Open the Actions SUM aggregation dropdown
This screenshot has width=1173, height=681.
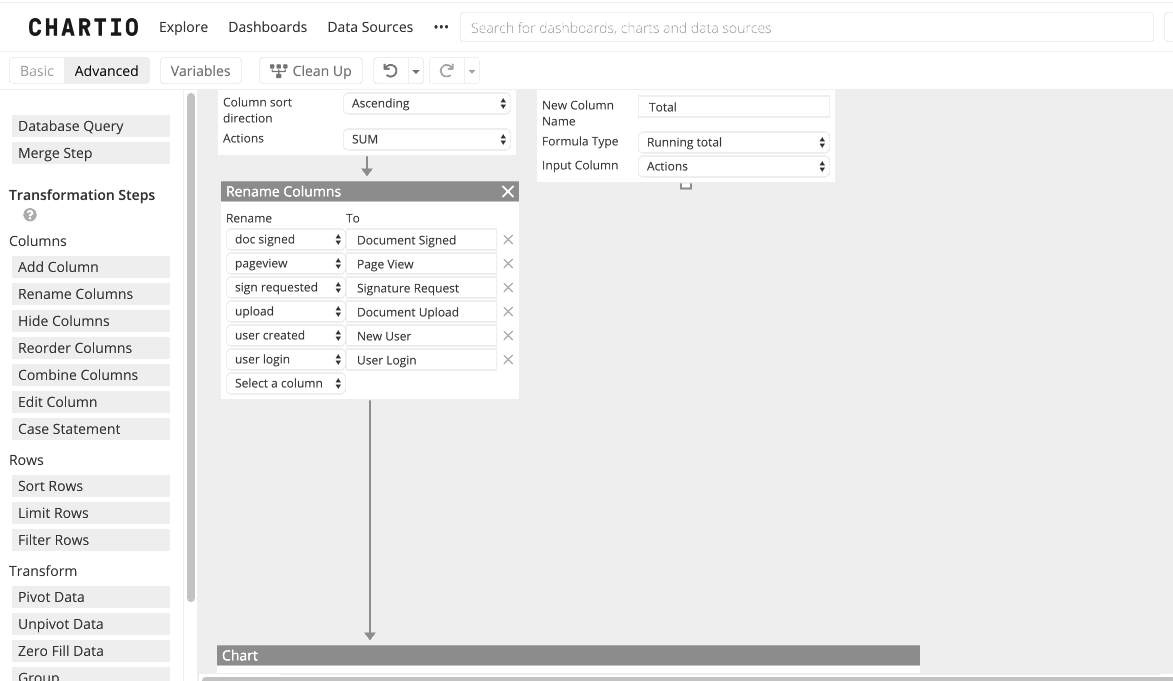tap(427, 139)
